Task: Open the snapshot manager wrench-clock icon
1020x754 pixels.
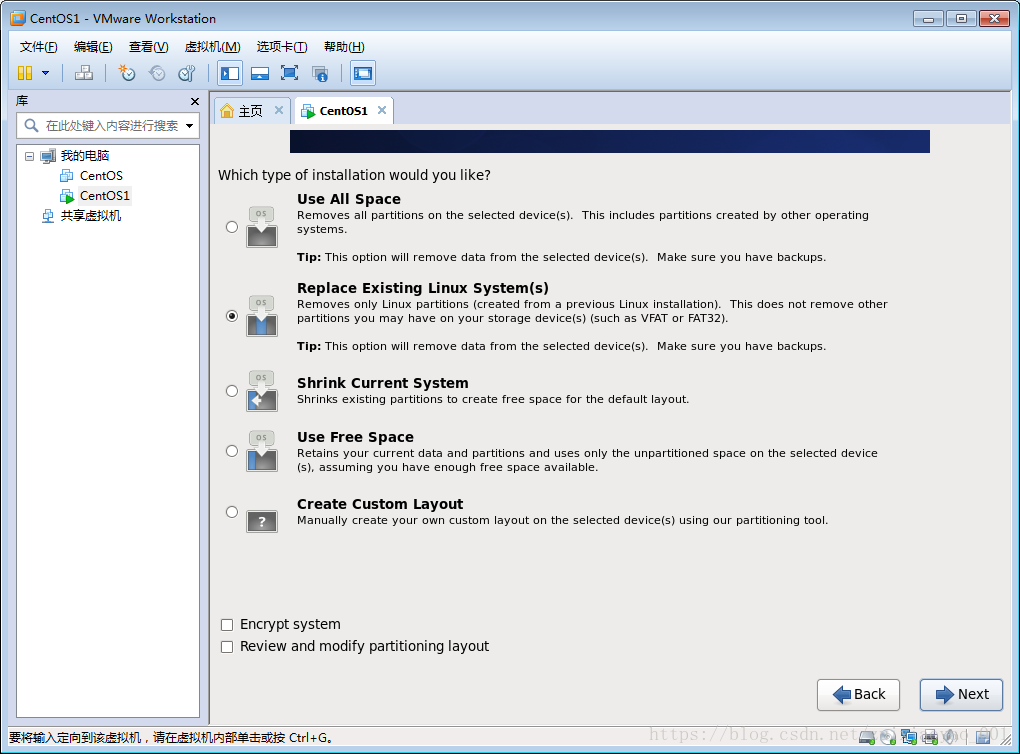Action: (x=187, y=73)
